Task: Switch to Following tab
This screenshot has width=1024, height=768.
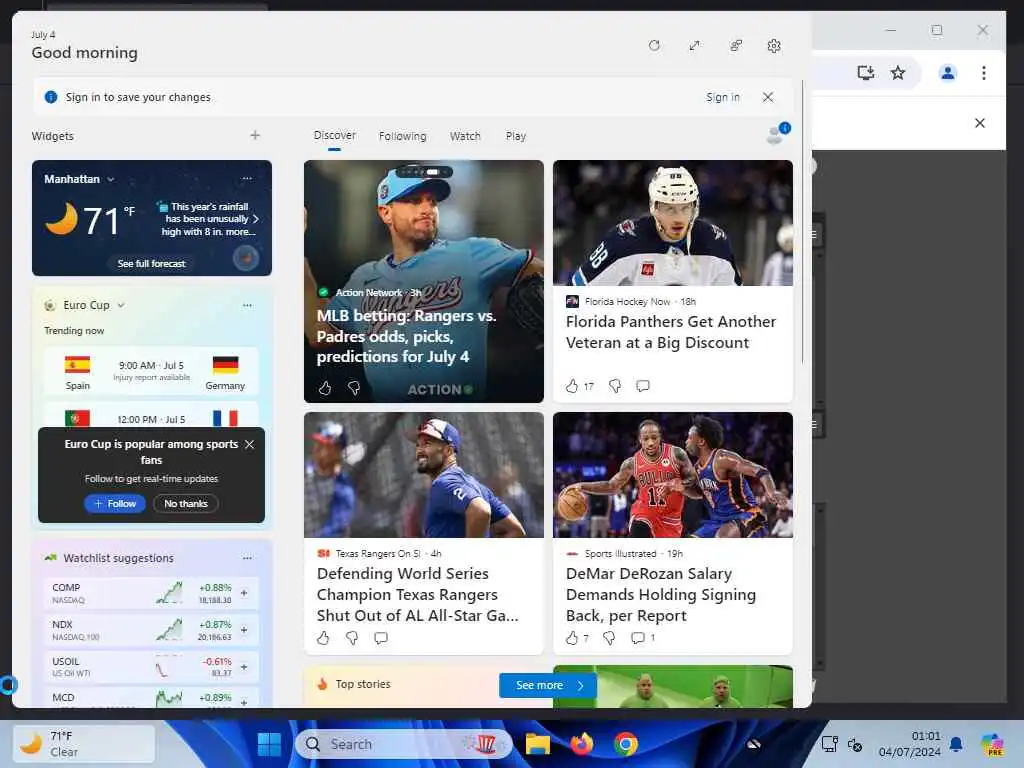Action: 402,136
